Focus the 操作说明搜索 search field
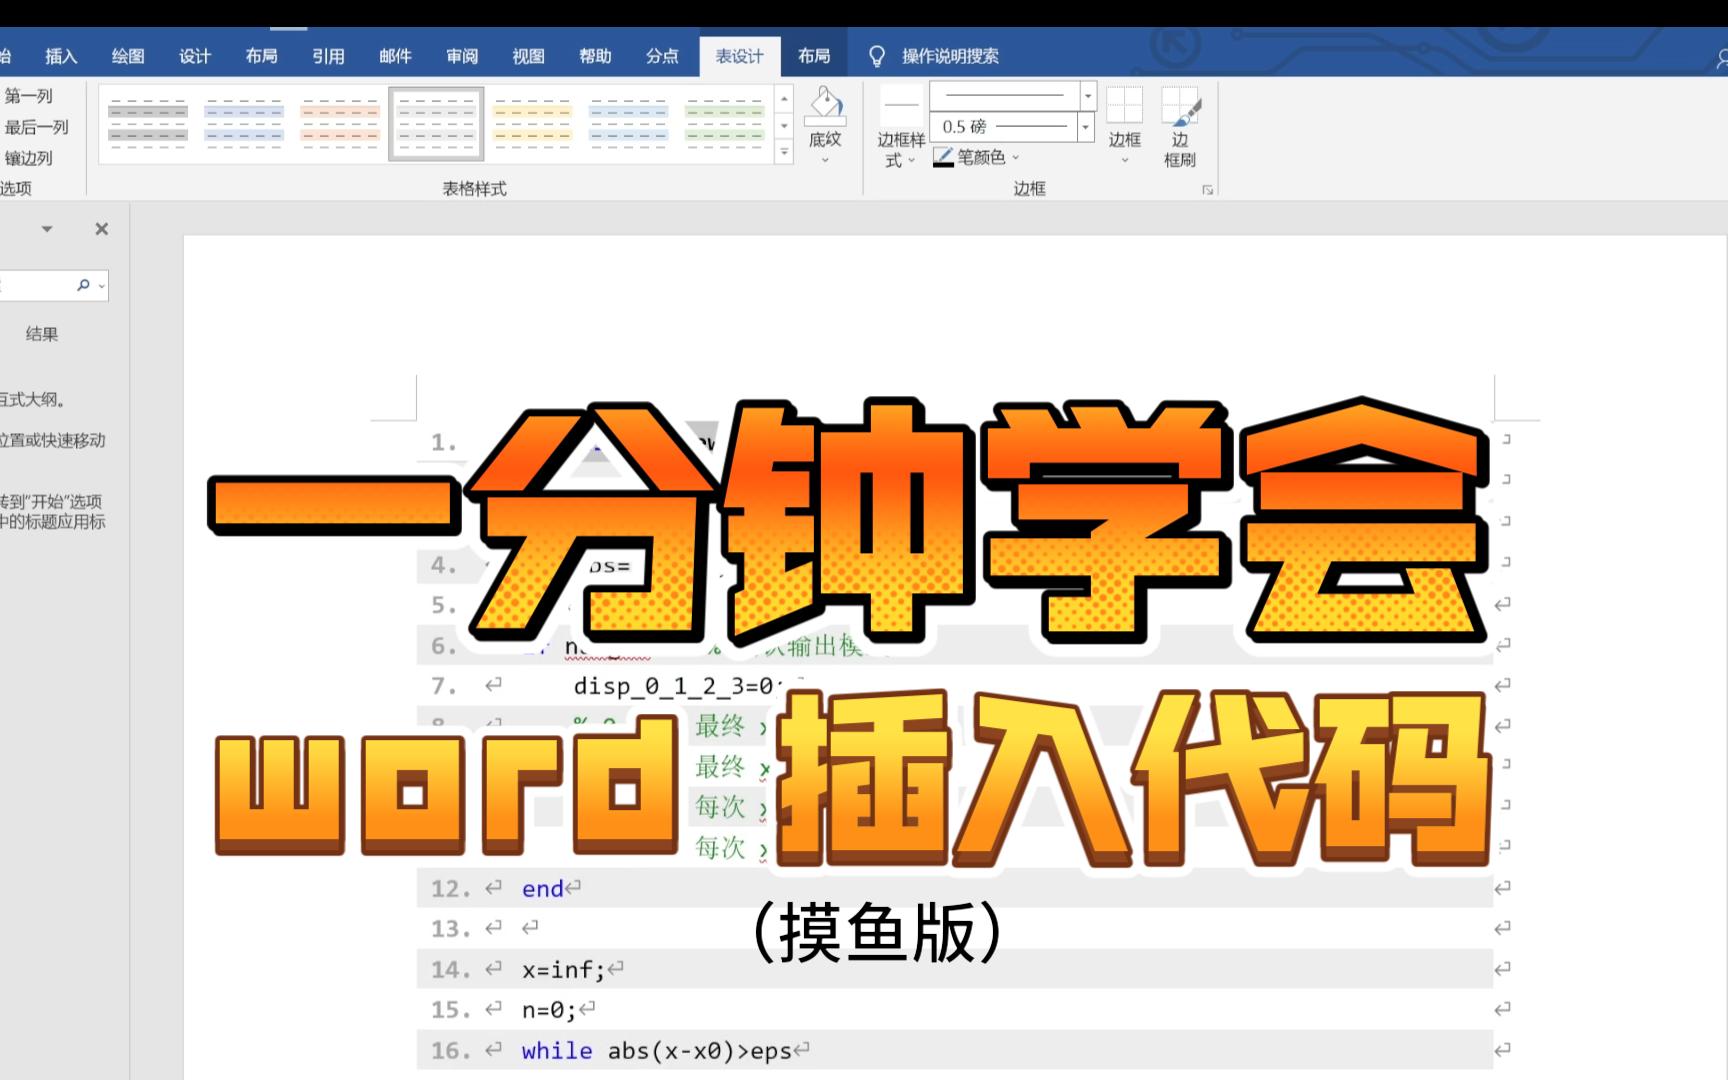Image resolution: width=1728 pixels, height=1080 pixels. coord(950,56)
